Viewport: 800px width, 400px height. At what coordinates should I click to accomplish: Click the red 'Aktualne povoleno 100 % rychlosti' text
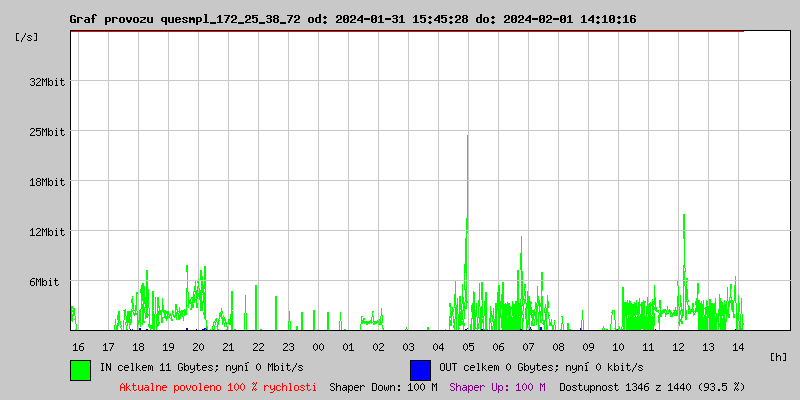pos(218,386)
